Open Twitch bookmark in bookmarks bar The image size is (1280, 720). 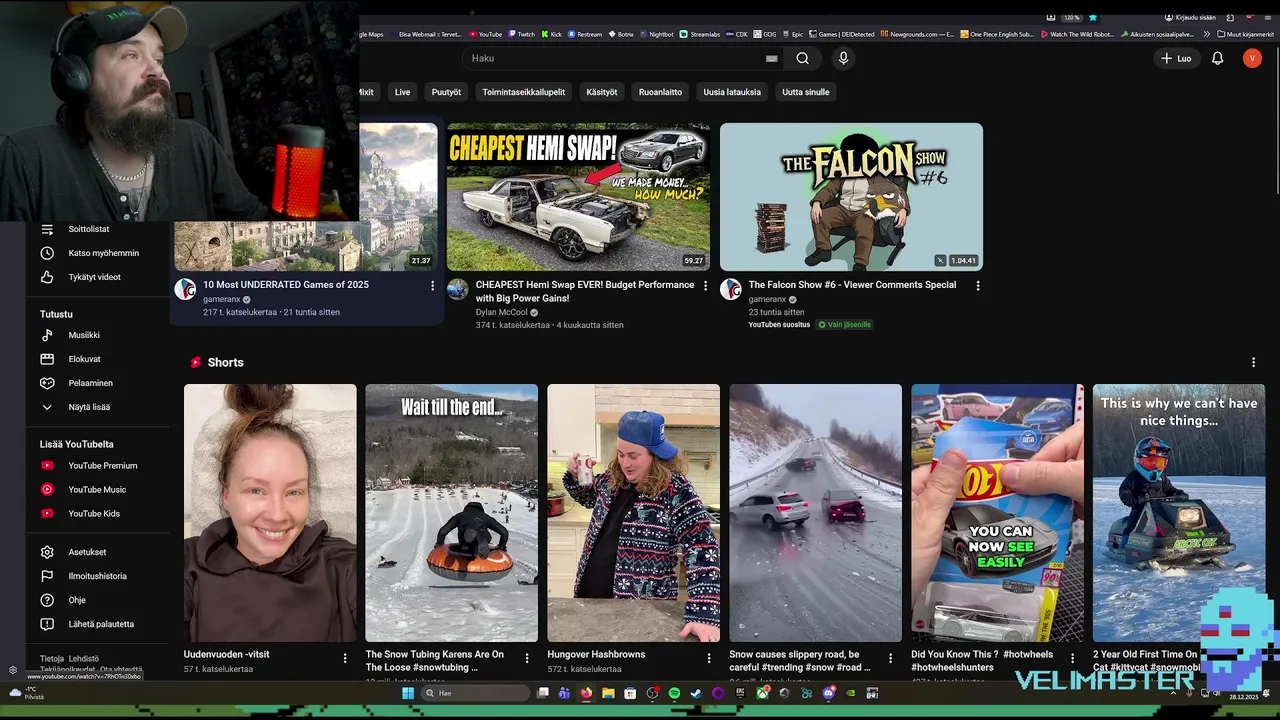(520, 34)
